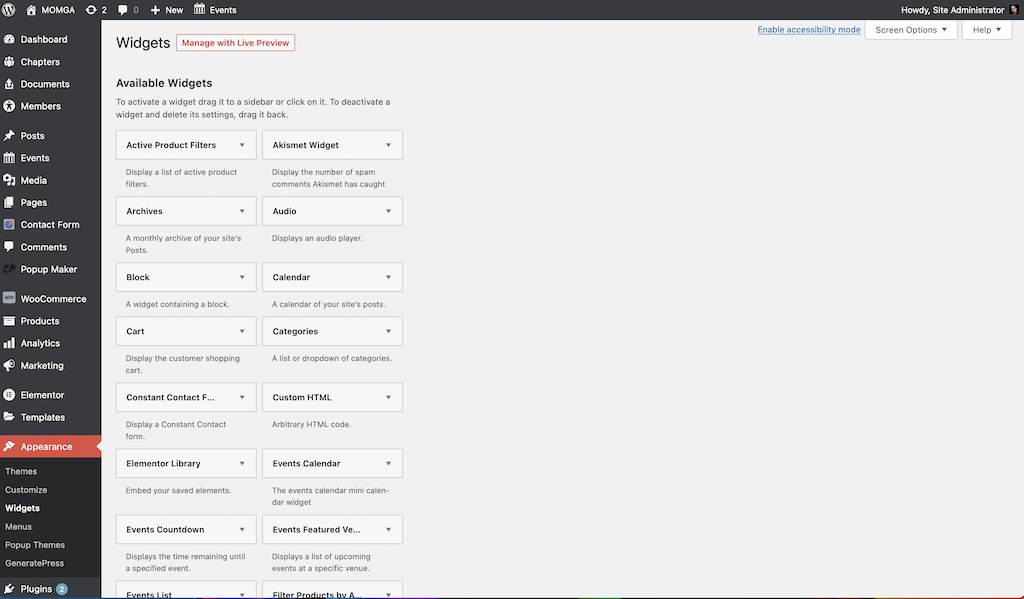Click the MOMGA site name link
Image resolution: width=1024 pixels, height=599 pixels.
[x=58, y=10]
